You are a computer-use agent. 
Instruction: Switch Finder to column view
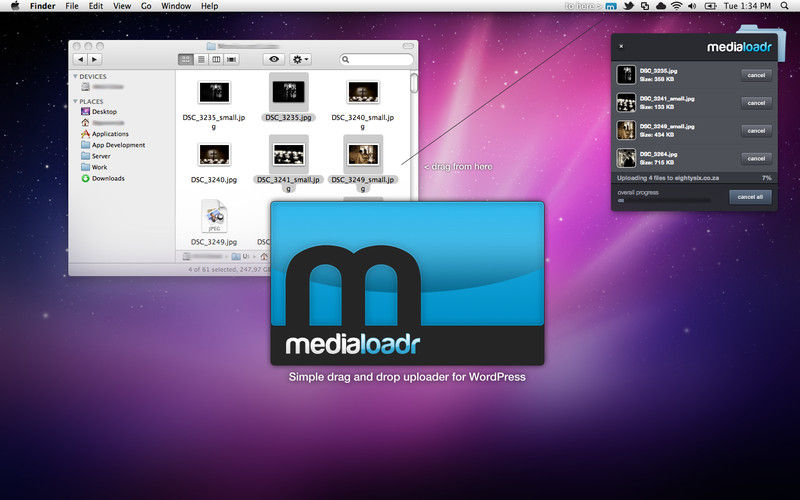[216, 59]
